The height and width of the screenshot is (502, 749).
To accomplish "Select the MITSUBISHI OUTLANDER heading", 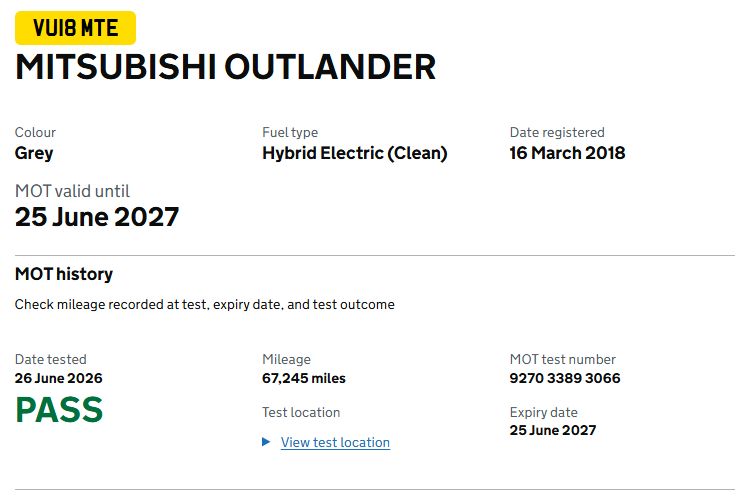I will pos(225,67).
